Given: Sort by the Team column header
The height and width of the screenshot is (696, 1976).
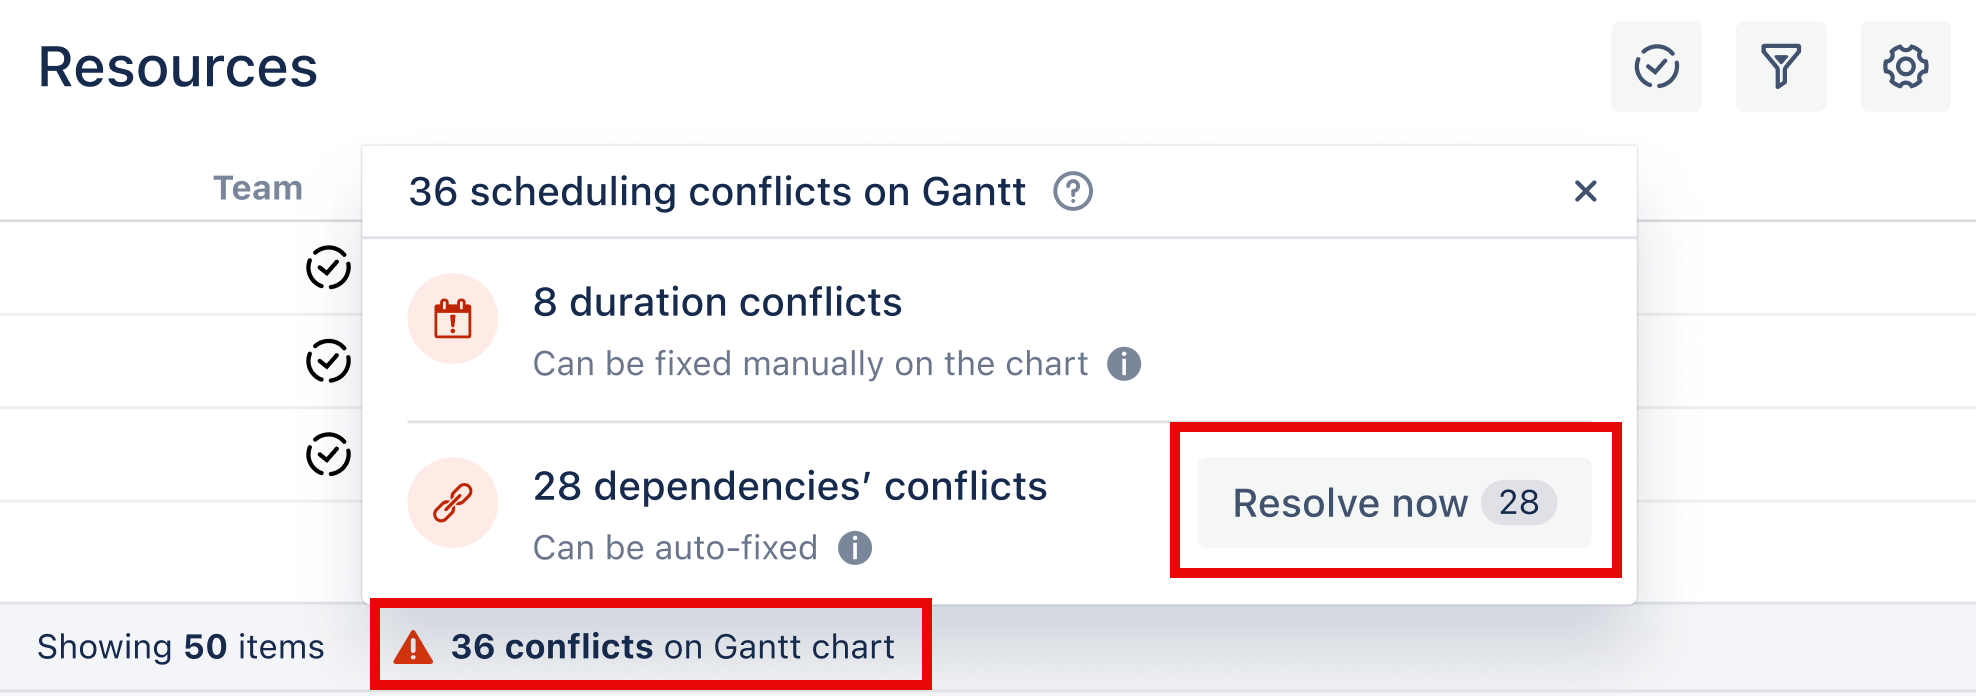Looking at the screenshot, I should pos(257,188).
